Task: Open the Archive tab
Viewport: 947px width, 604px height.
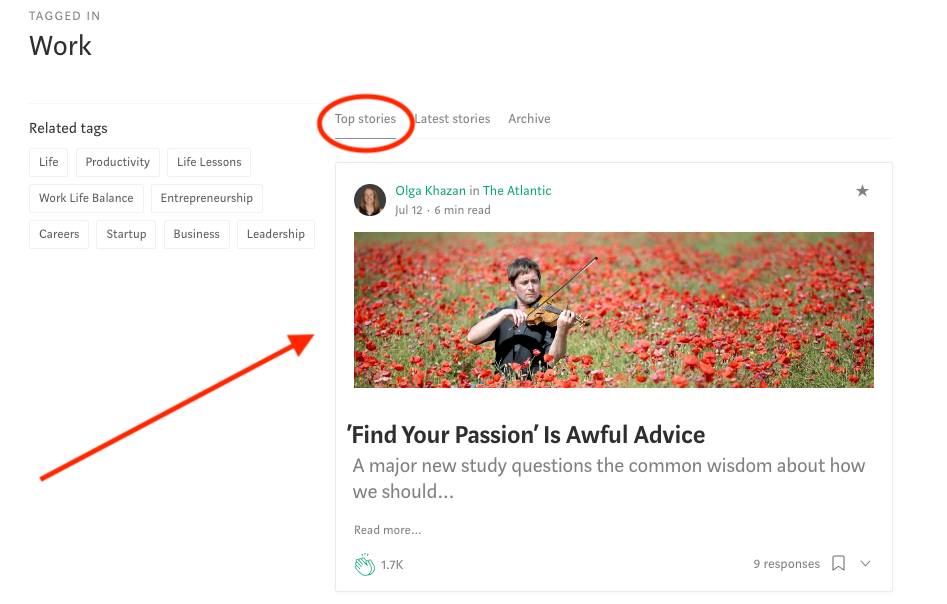Action: click(529, 119)
